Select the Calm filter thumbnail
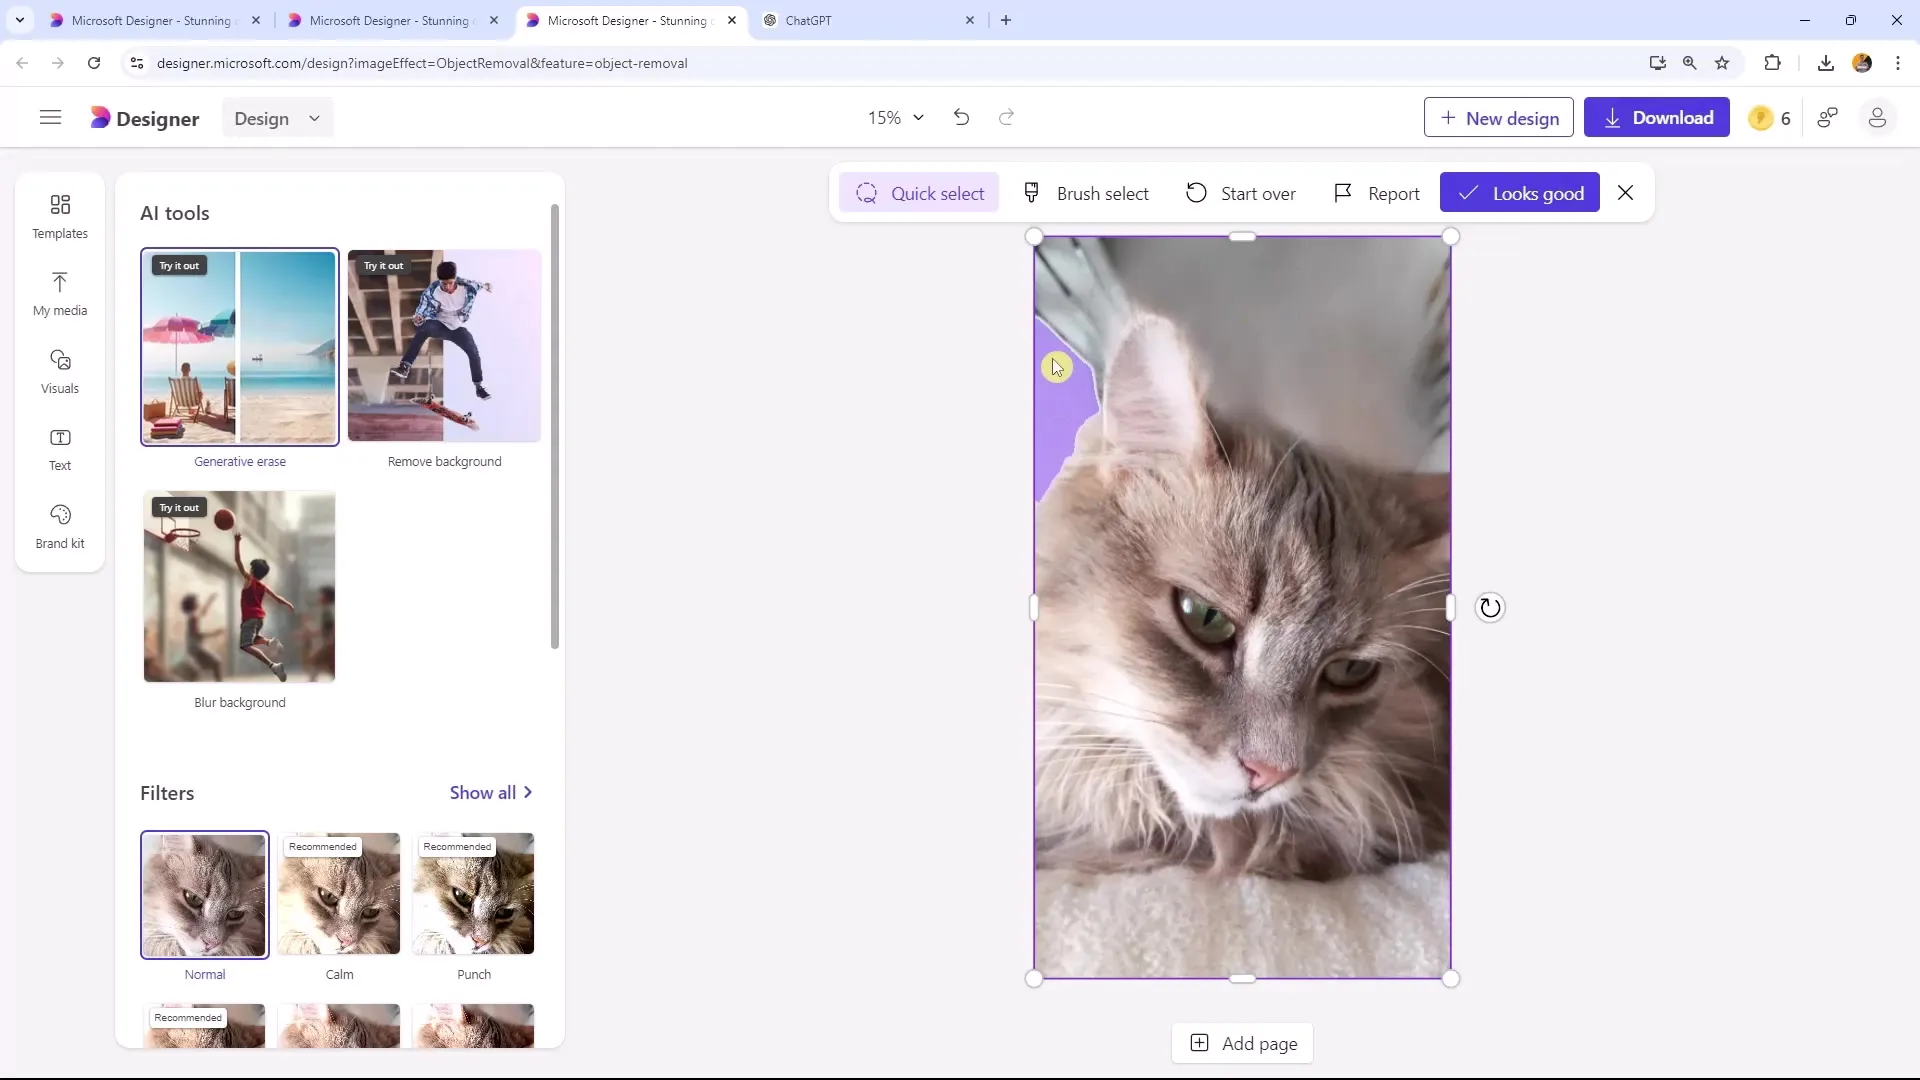1920x1080 pixels. (x=339, y=895)
